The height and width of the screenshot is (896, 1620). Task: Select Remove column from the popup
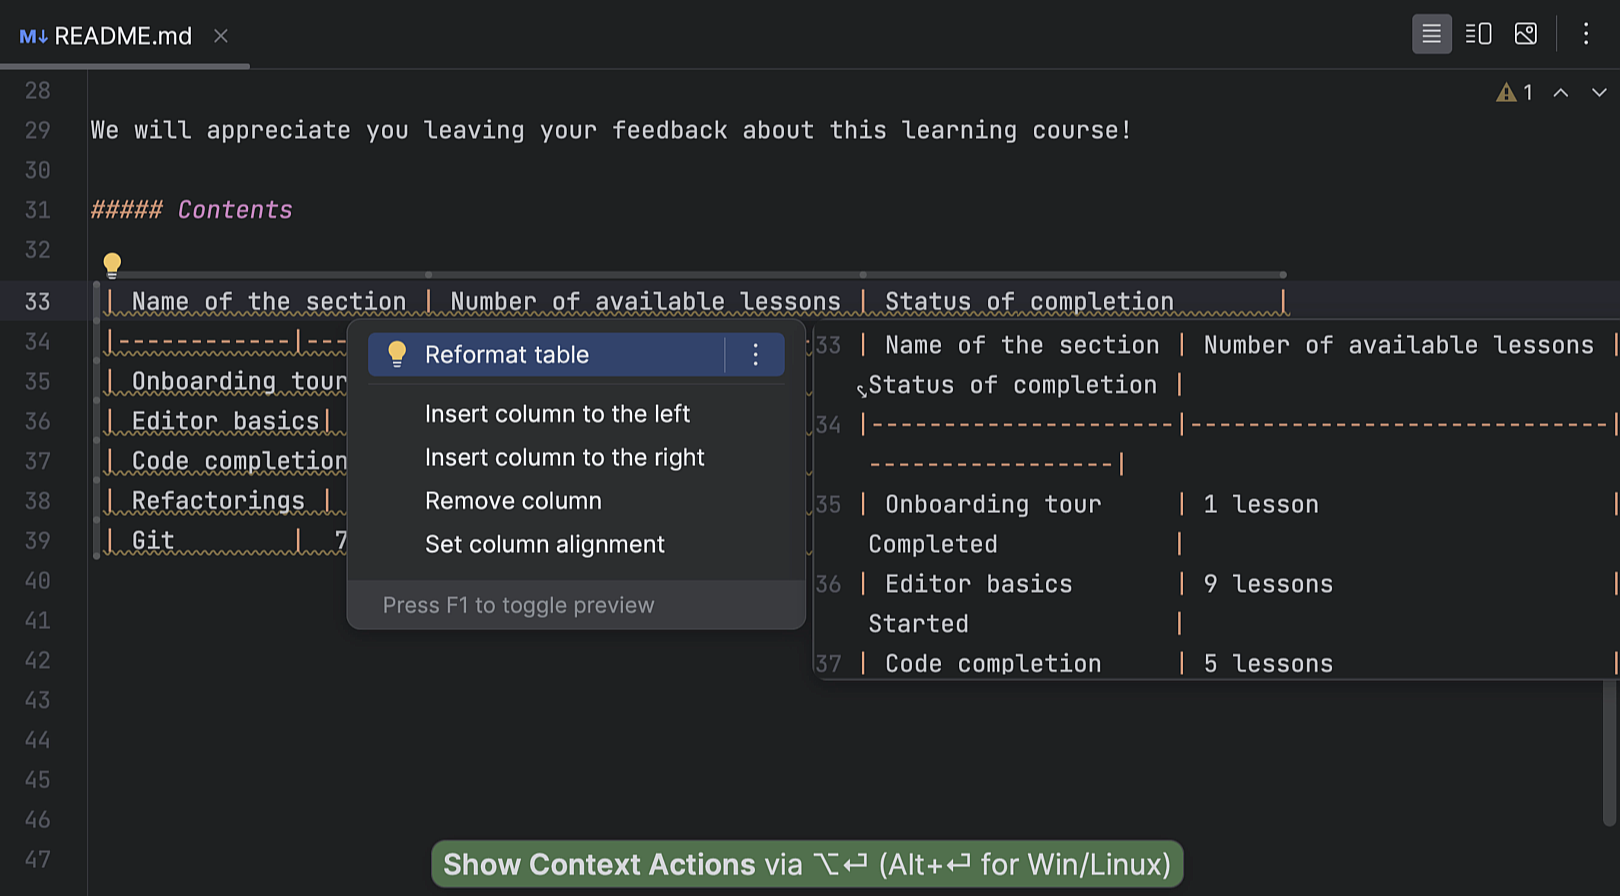[x=513, y=500]
